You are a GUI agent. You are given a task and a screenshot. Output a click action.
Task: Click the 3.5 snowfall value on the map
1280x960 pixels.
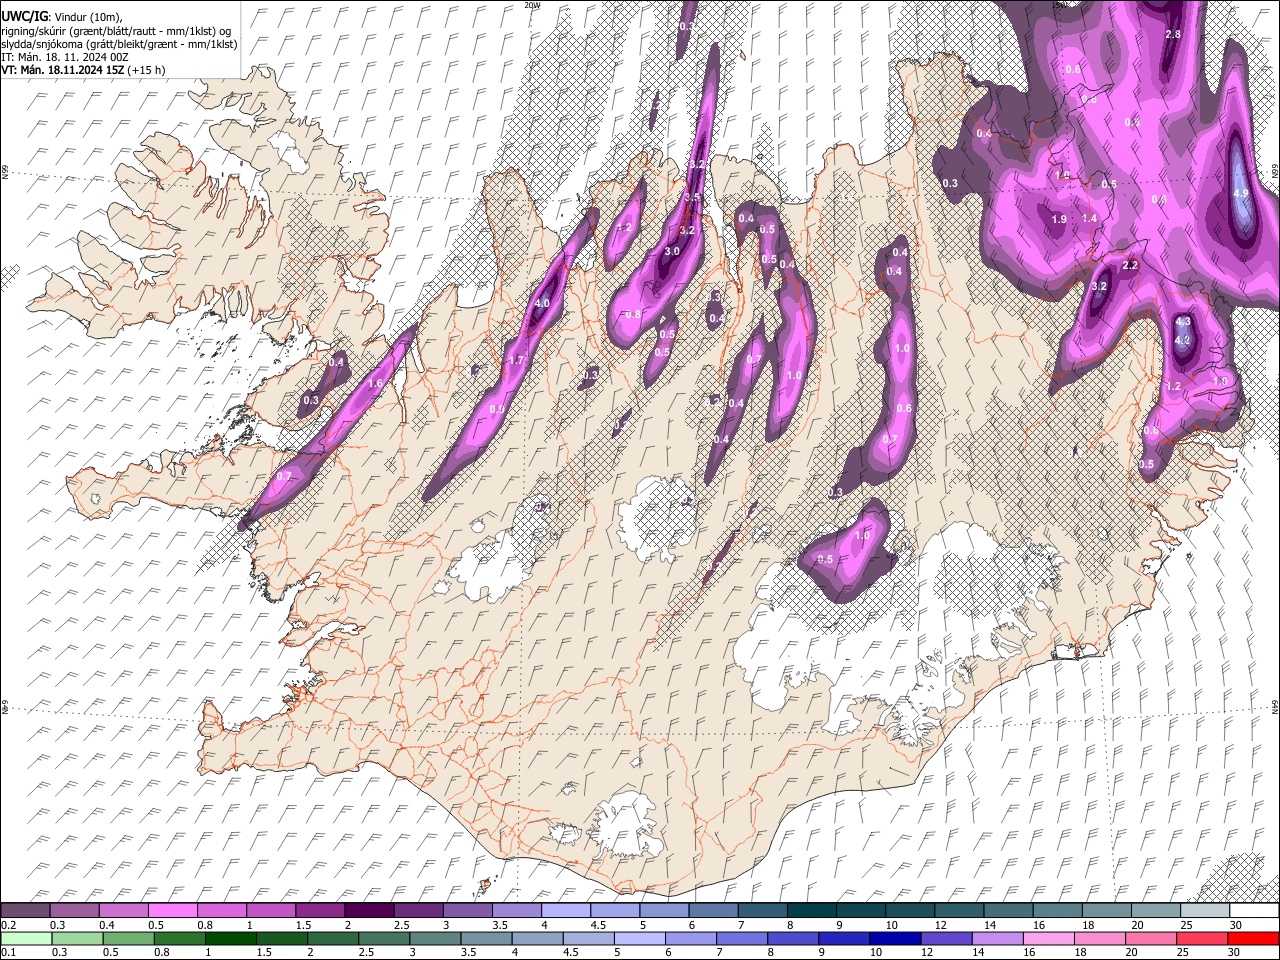pos(692,198)
